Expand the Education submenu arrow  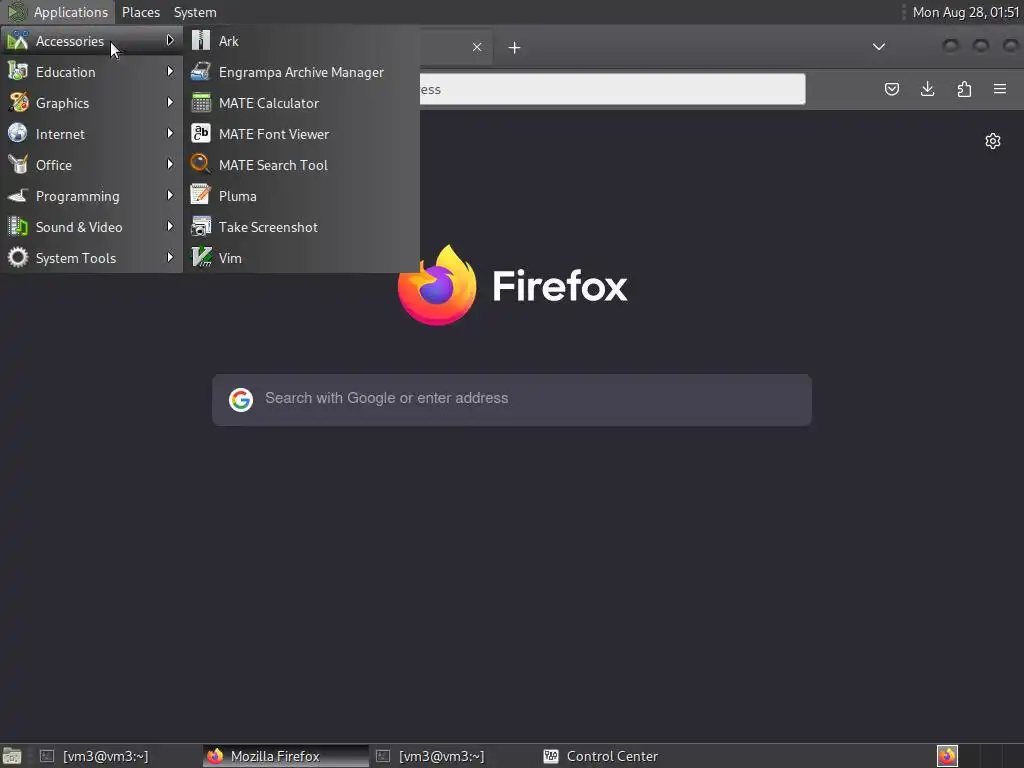(170, 71)
